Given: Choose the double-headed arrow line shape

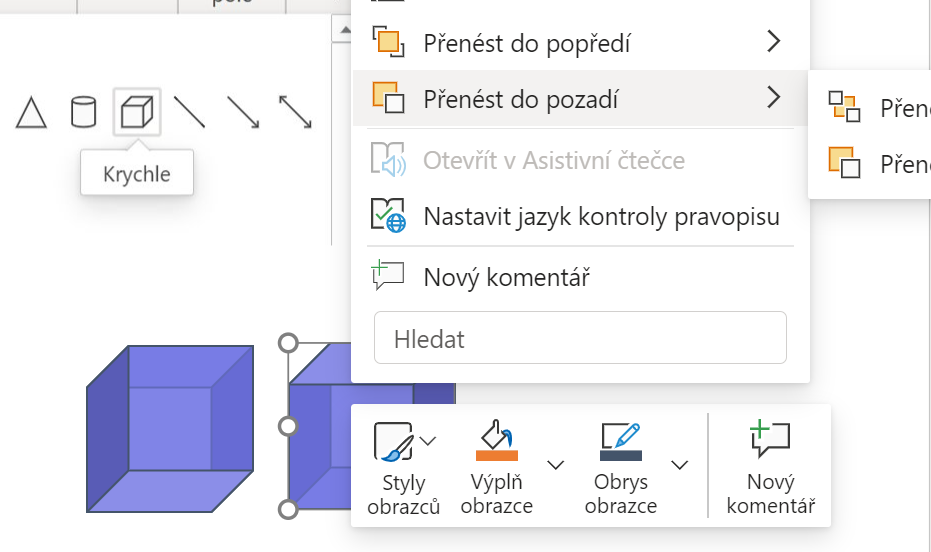Looking at the screenshot, I should [295, 112].
